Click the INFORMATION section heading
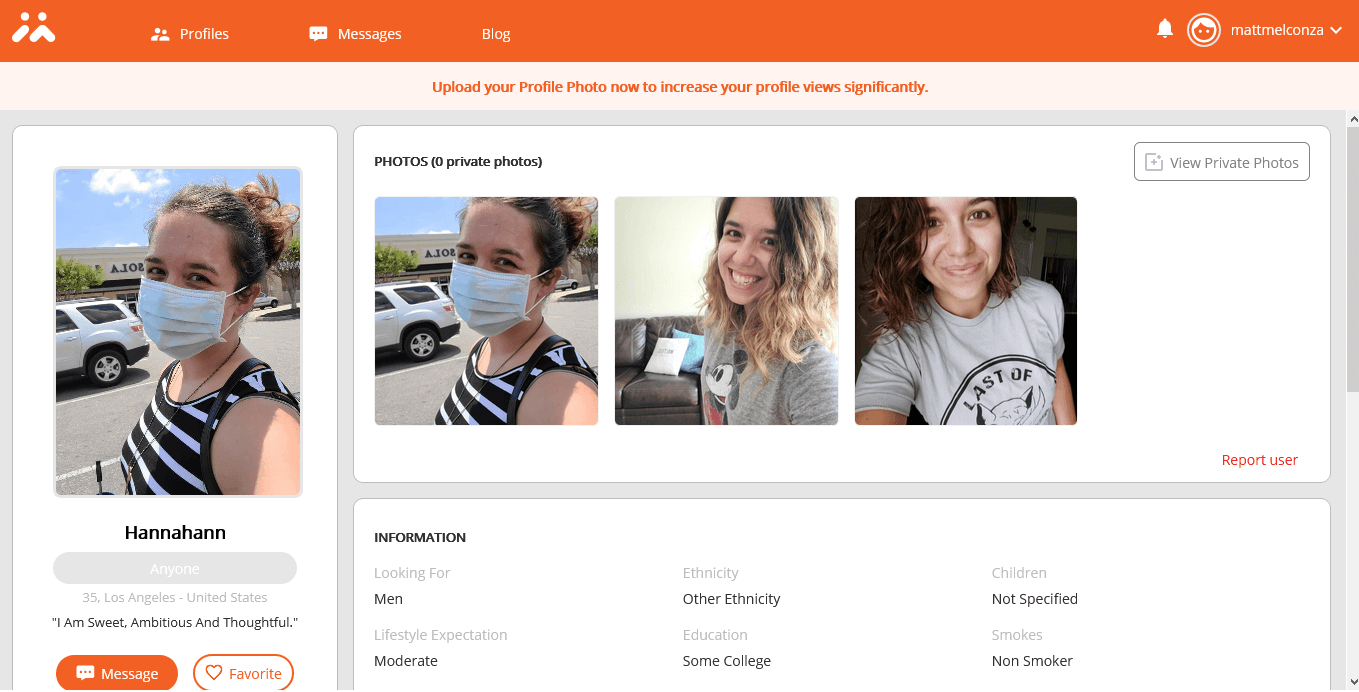This screenshot has height=692, width=1359. coord(420,537)
